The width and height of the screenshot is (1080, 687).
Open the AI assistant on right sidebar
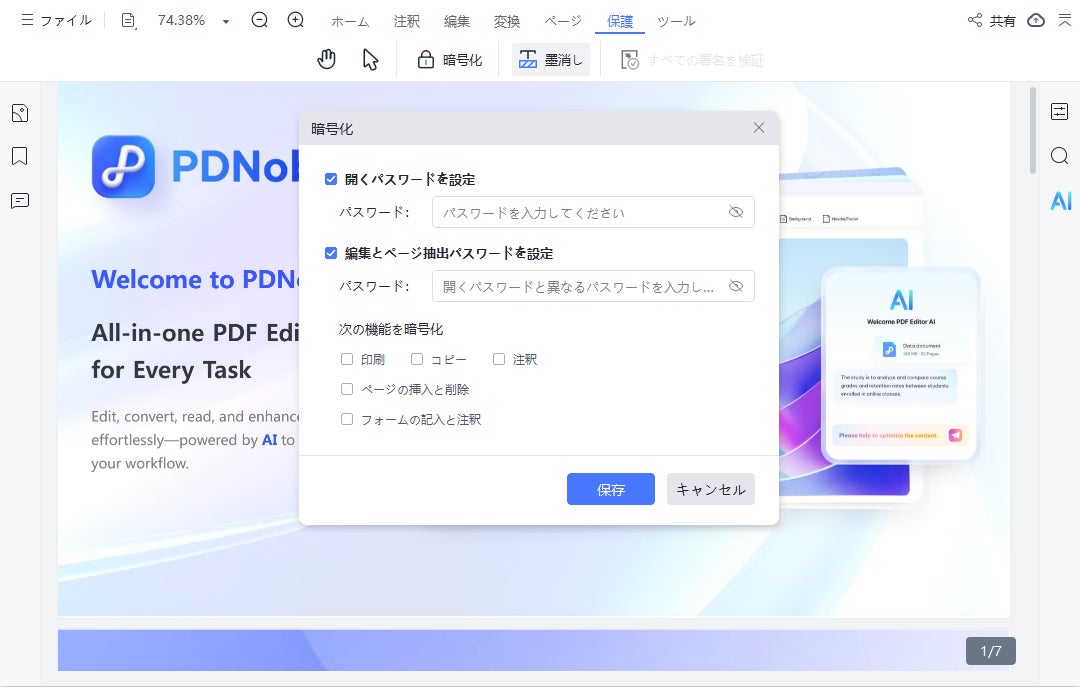(1061, 201)
